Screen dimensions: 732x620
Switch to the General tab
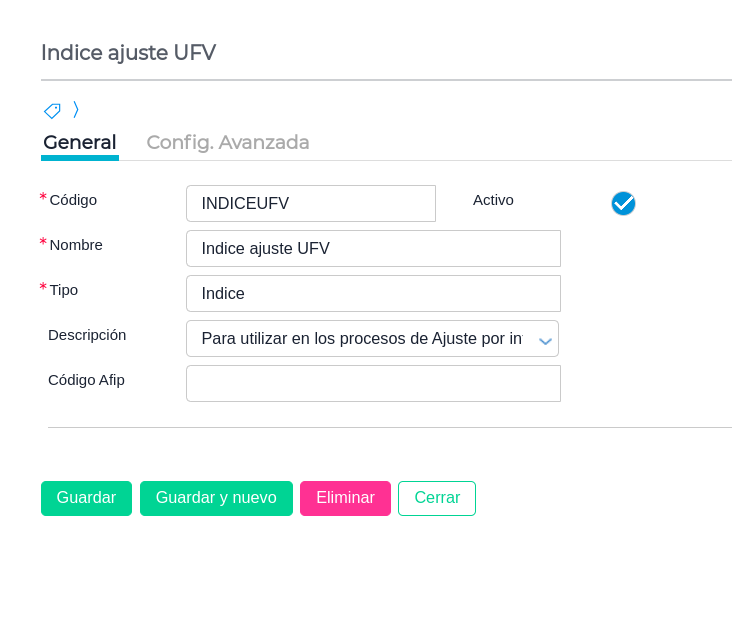[80, 142]
